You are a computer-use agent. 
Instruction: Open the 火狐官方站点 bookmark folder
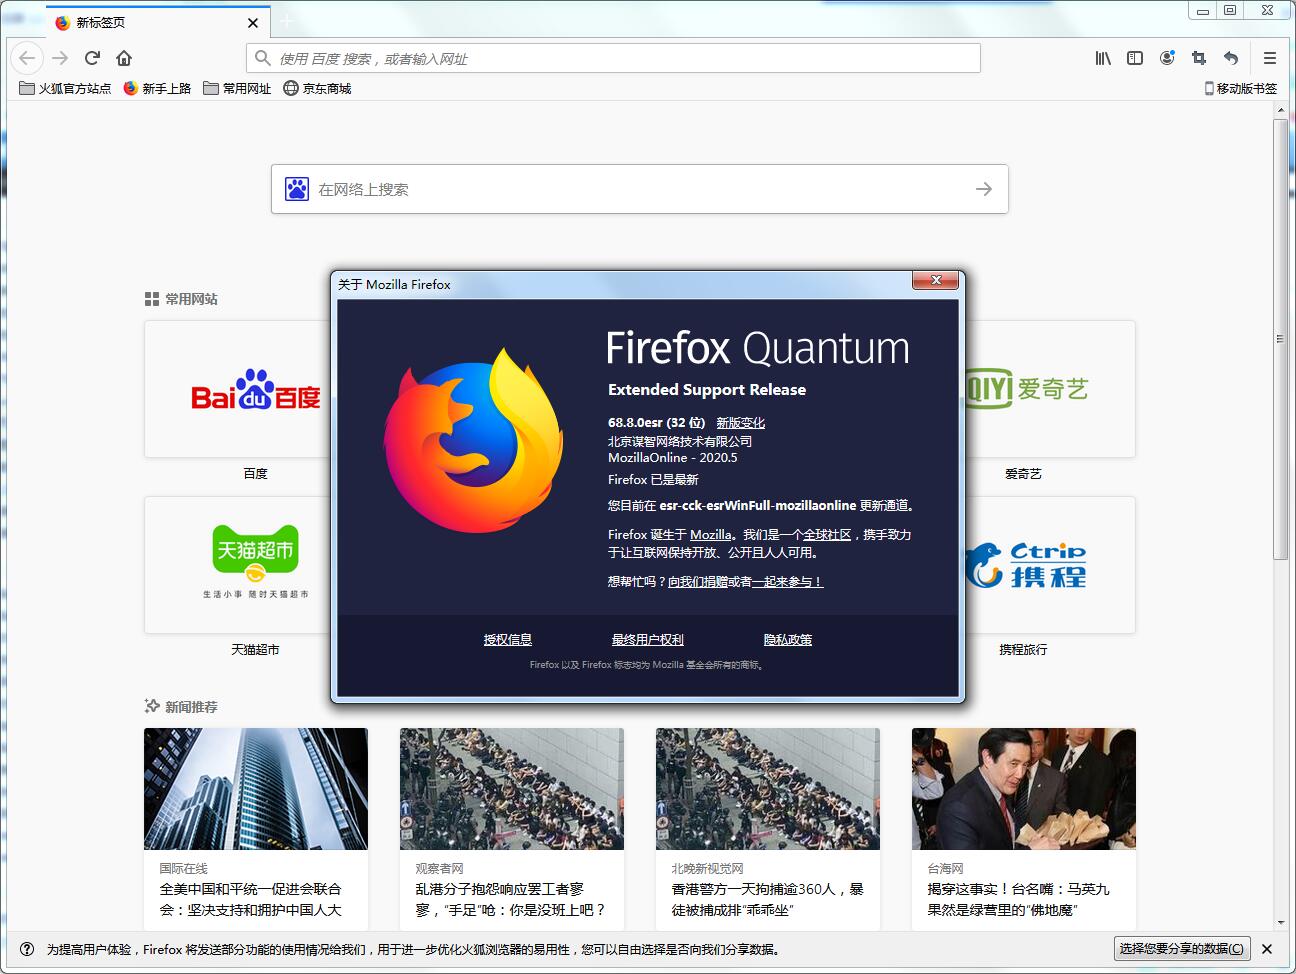tap(65, 88)
